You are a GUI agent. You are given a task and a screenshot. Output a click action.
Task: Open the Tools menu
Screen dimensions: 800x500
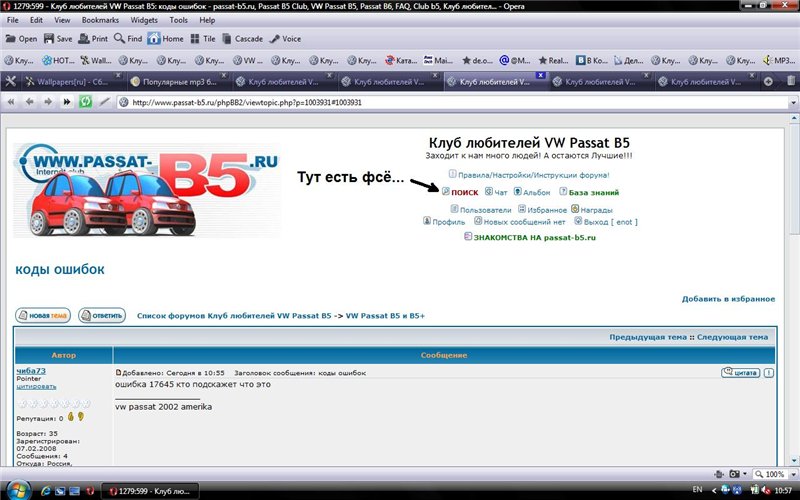pyautogui.click(x=179, y=20)
